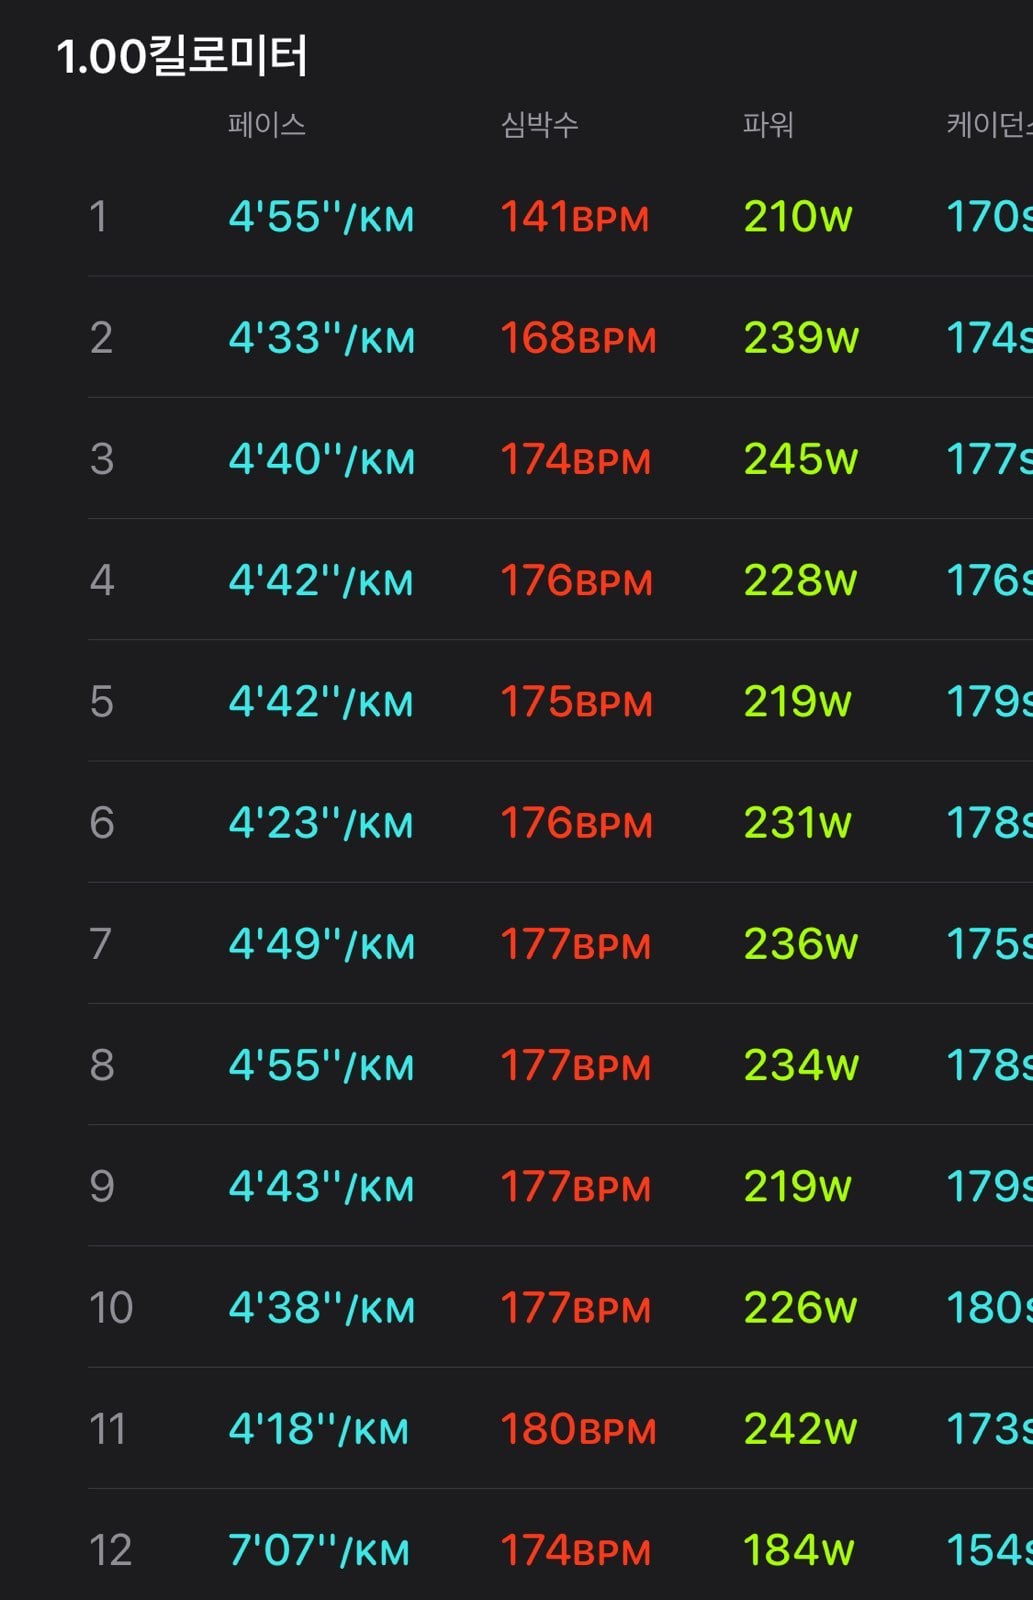Select split 7 power 236W
Image resolution: width=1033 pixels, height=1600 pixels.
click(801, 944)
